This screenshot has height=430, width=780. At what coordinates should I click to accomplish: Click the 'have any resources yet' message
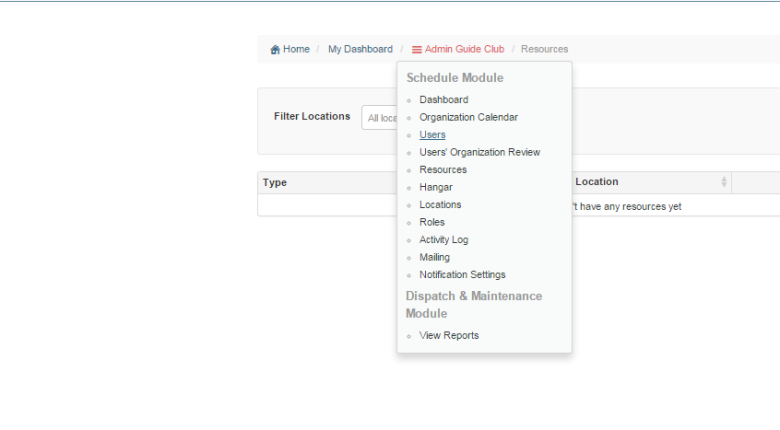[627, 207]
